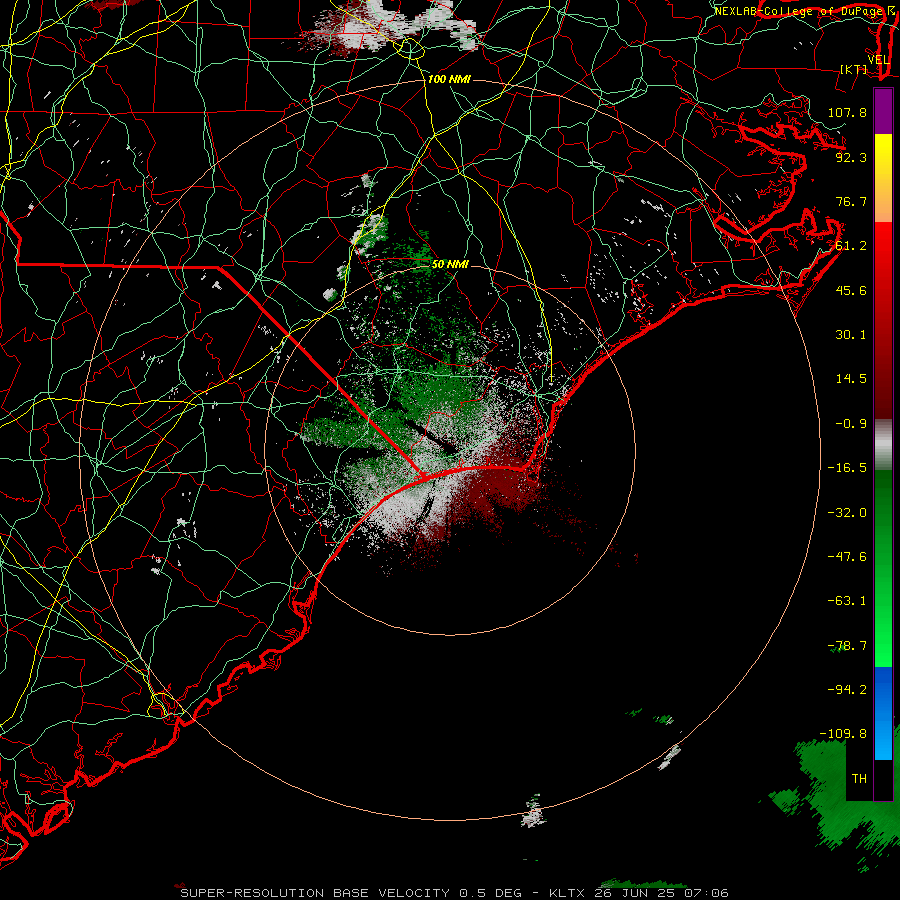This screenshot has height=900, width=900.
Task: Pick the blue segment of the color bar
Action: pyautogui.click(x=883, y=713)
